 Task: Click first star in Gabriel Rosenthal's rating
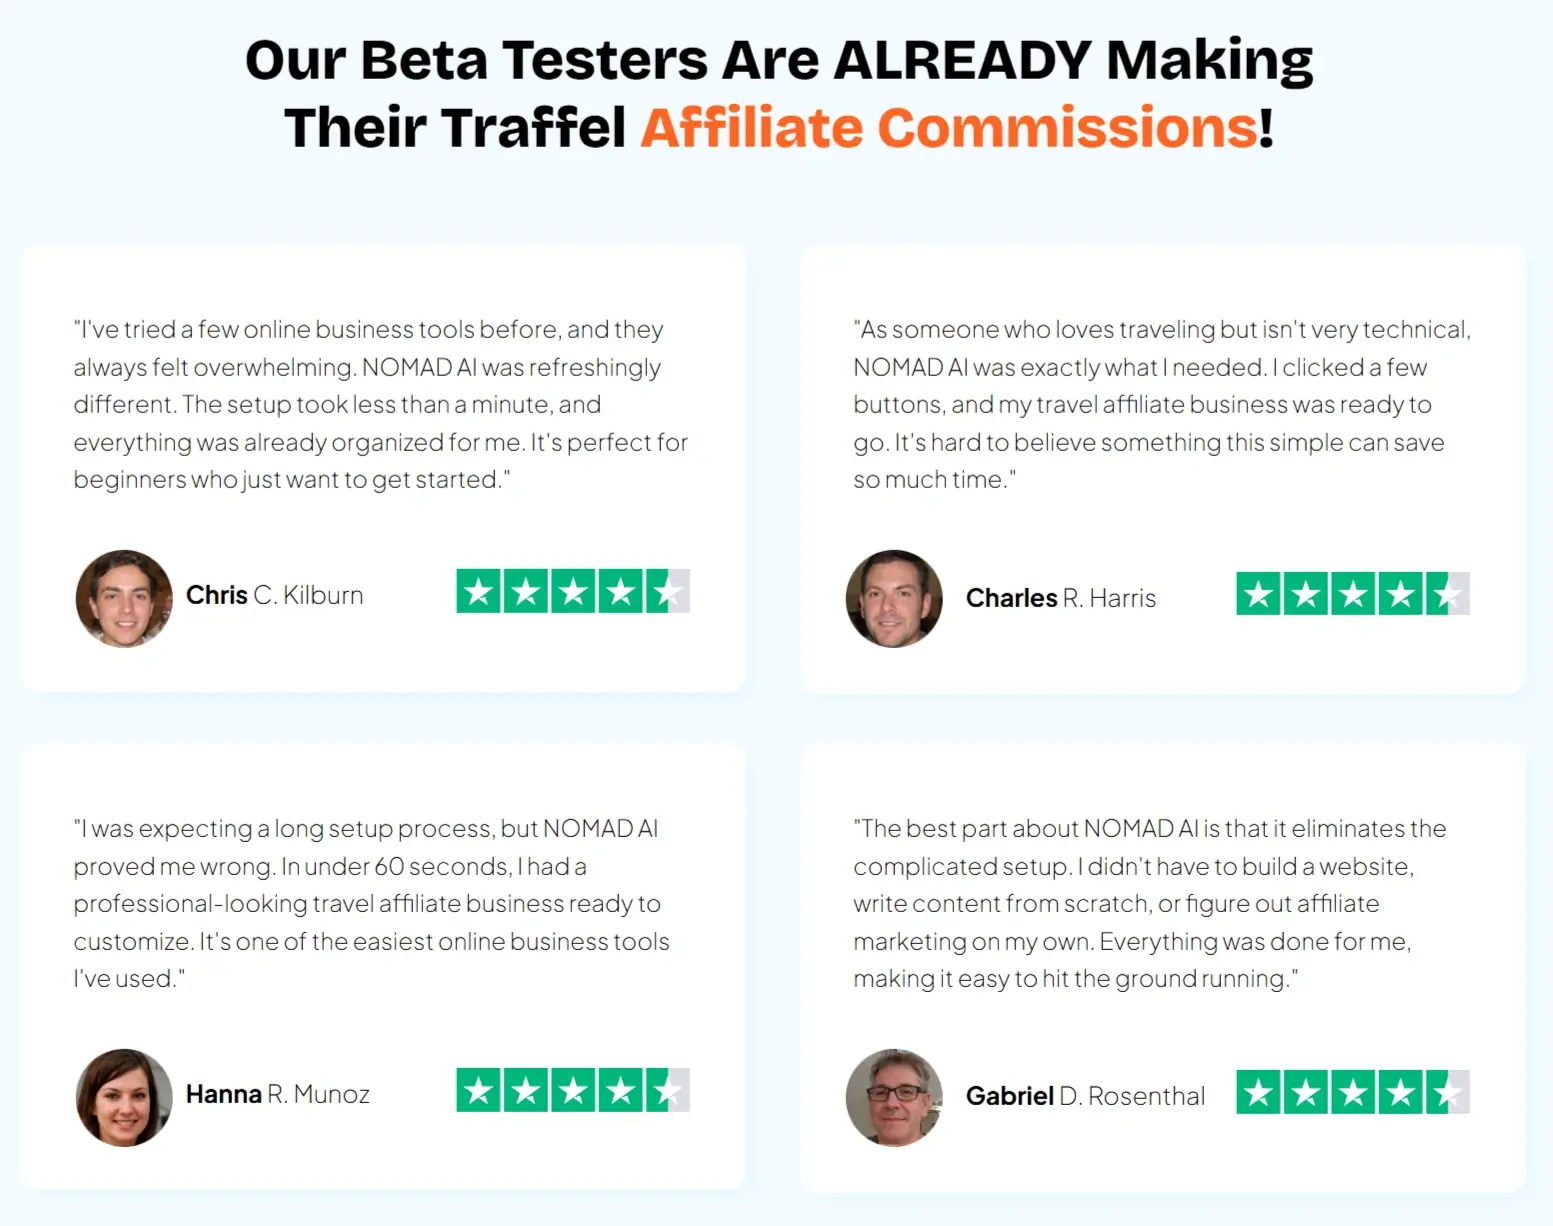pos(1259,1092)
